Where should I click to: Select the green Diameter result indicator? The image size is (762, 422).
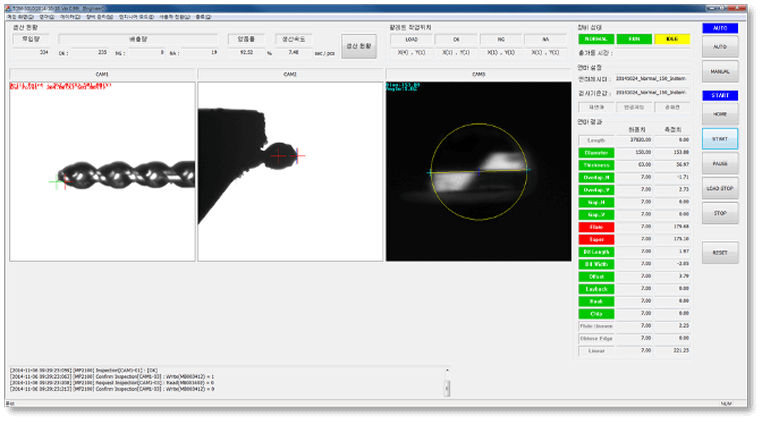tap(596, 152)
